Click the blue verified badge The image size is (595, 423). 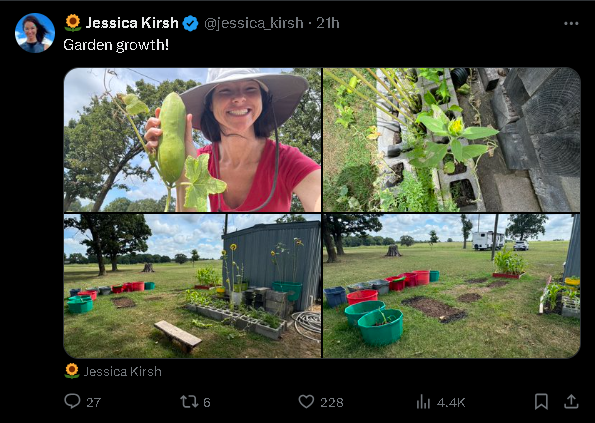190,24
